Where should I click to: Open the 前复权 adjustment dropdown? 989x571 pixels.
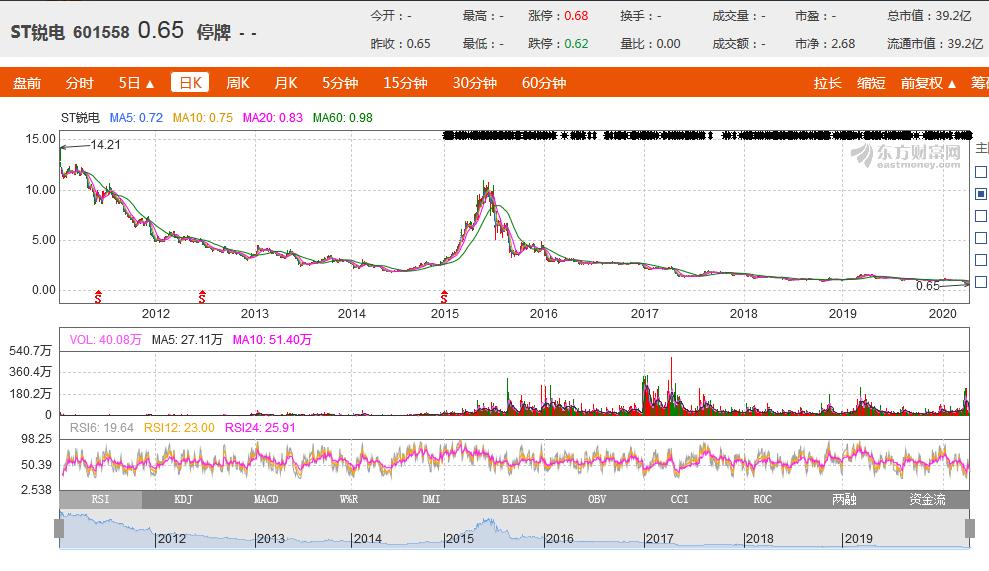click(928, 83)
